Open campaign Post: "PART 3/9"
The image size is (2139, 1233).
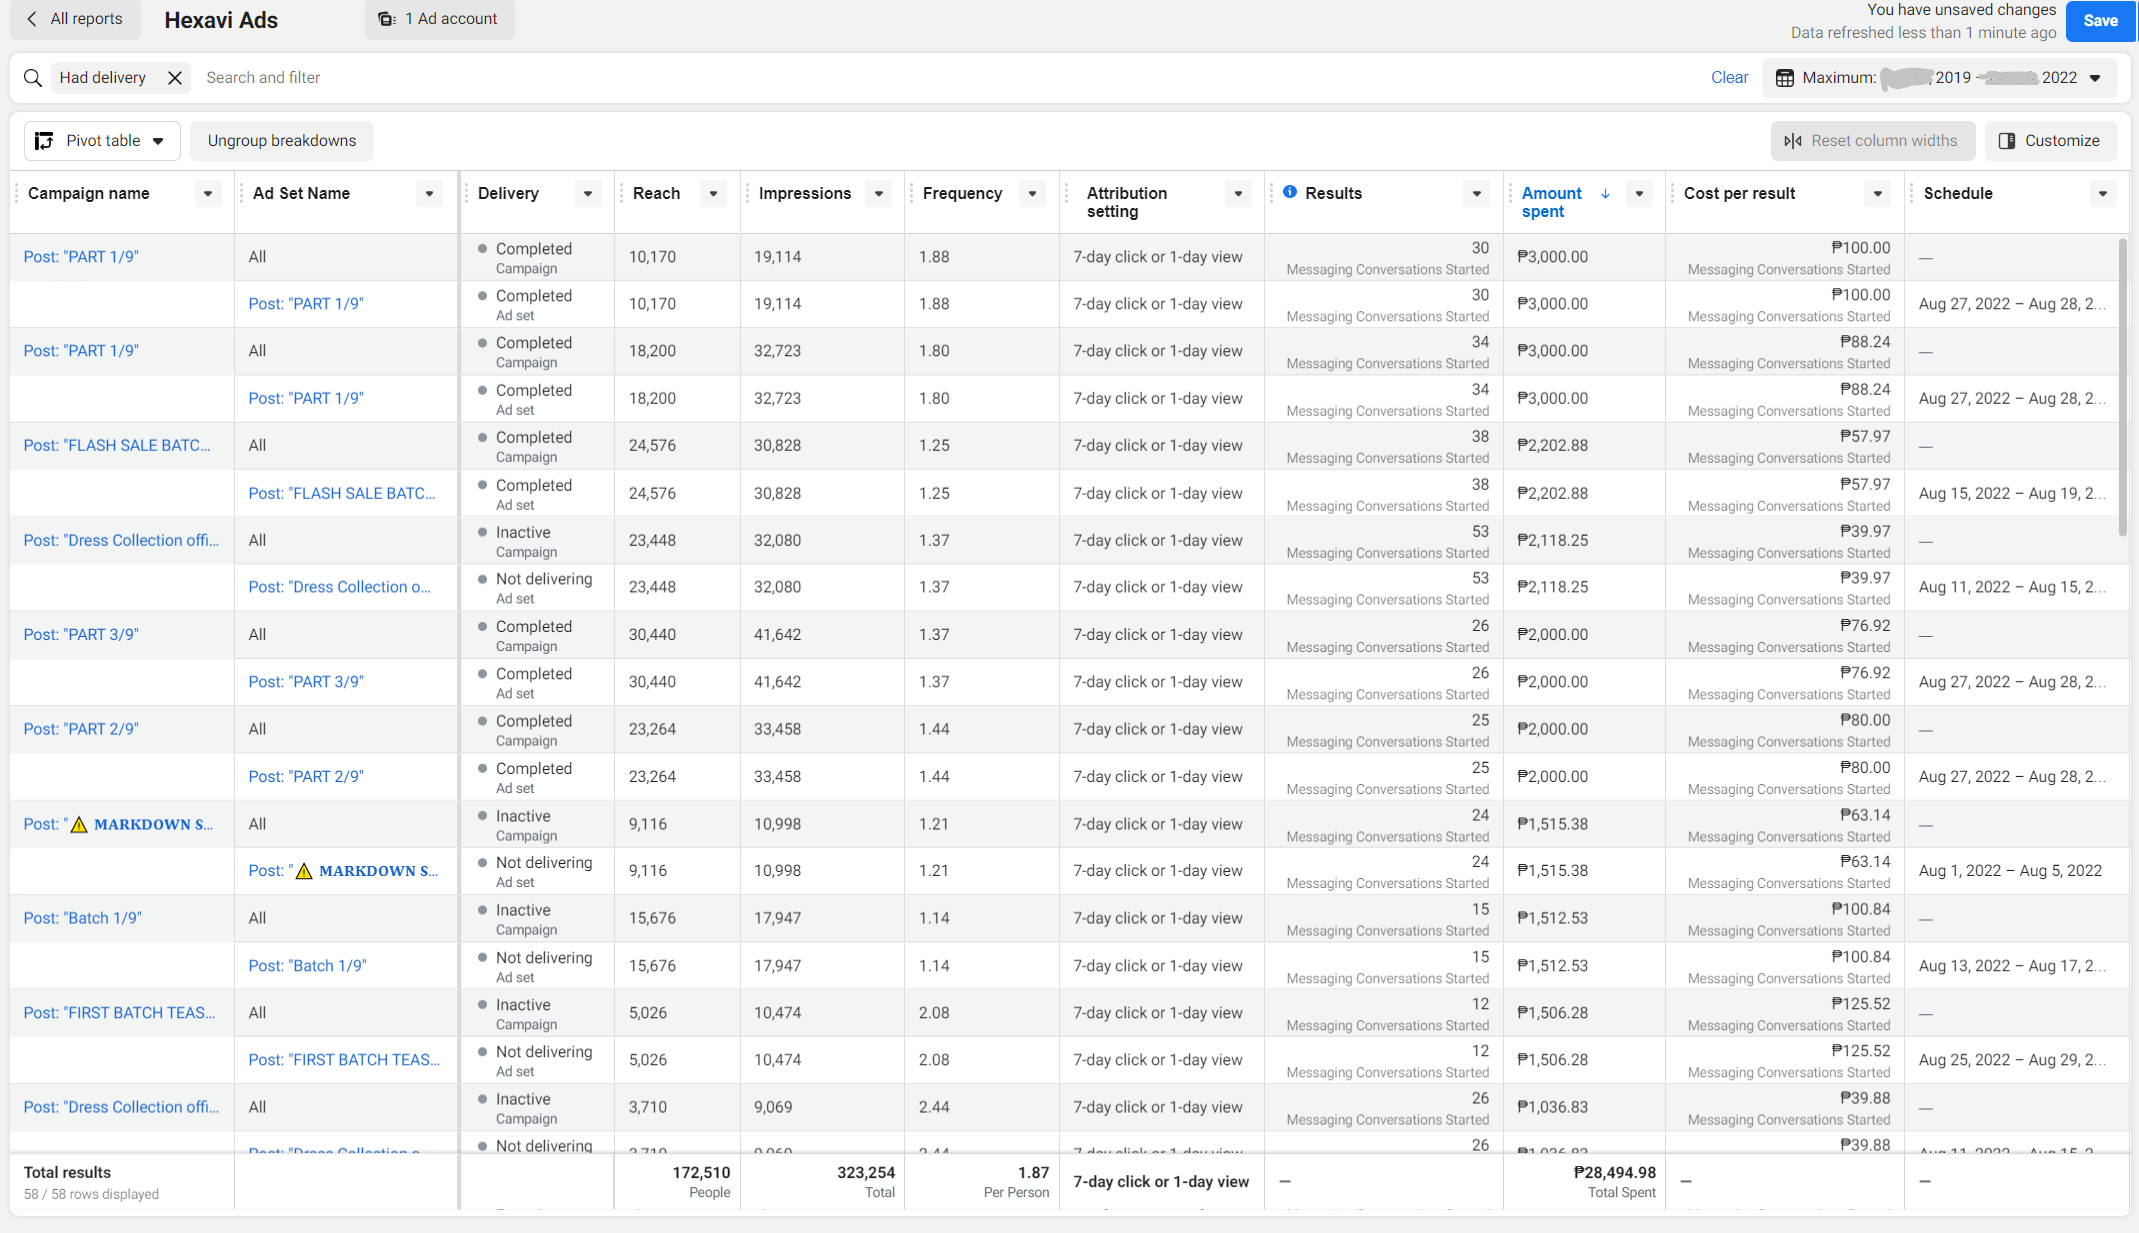pyautogui.click(x=81, y=635)
